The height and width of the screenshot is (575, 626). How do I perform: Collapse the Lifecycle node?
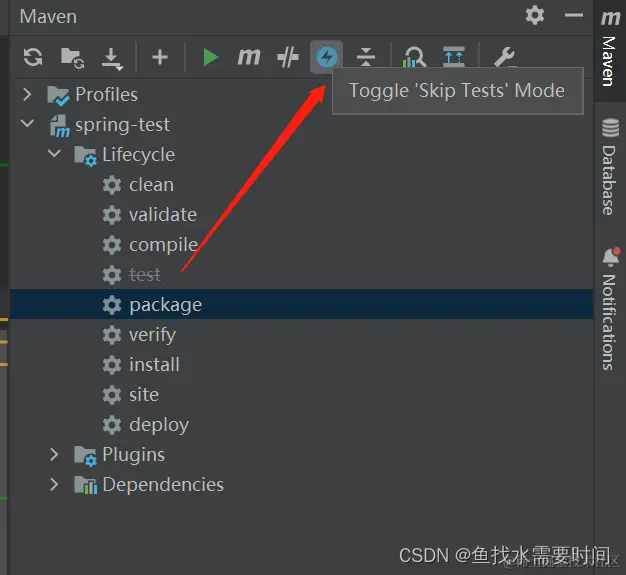click(54, 153)
